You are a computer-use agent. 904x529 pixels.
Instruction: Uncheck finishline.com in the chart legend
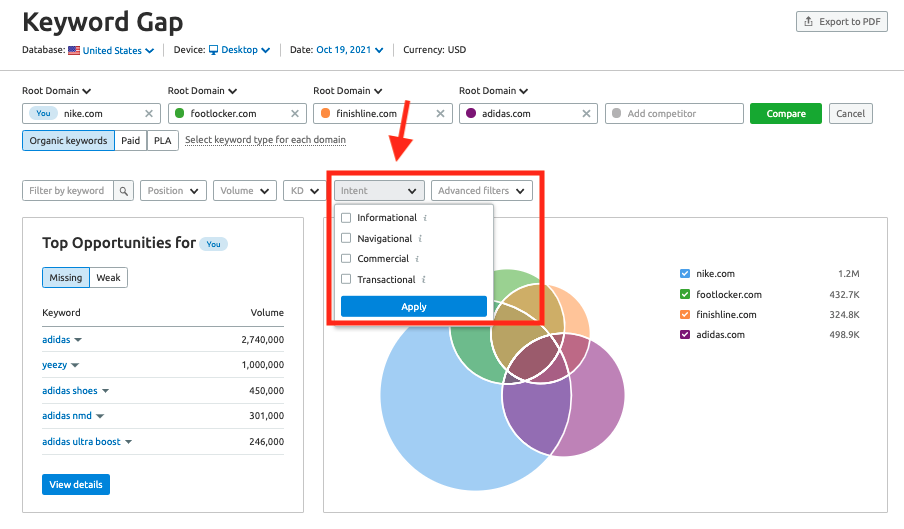(685, 315)
